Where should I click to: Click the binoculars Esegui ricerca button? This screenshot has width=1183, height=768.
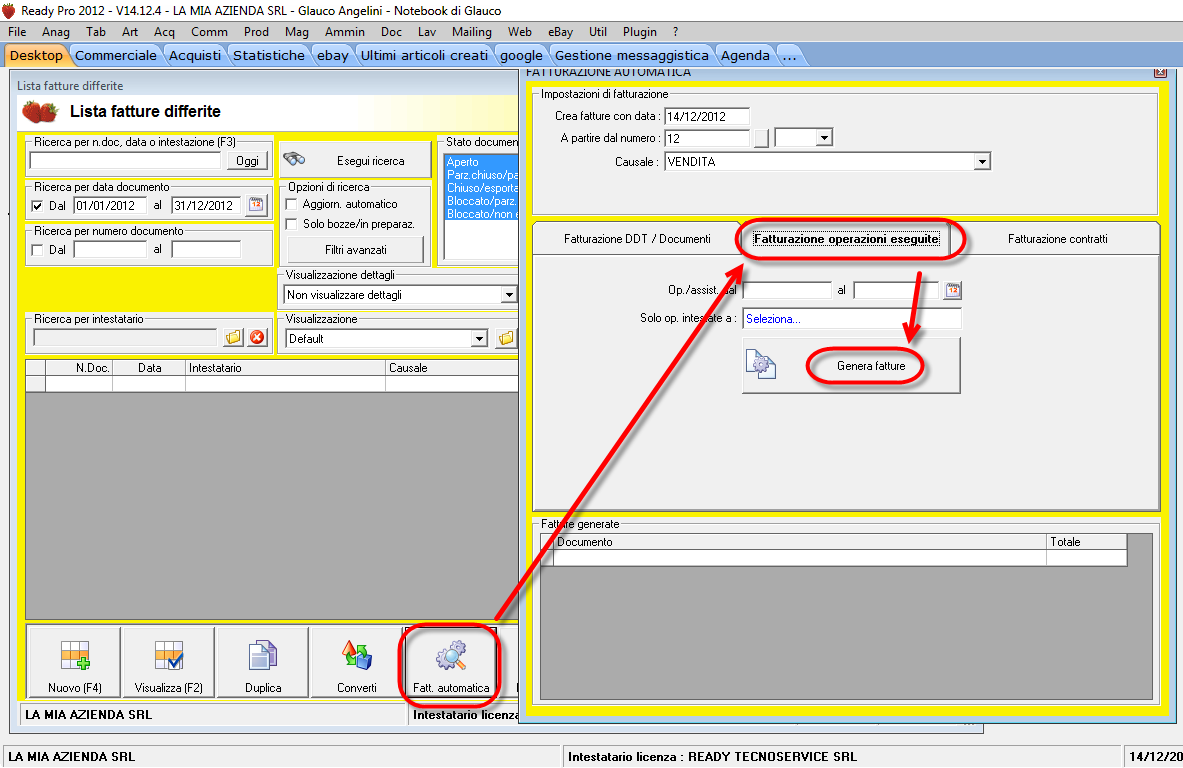(355, 160)
